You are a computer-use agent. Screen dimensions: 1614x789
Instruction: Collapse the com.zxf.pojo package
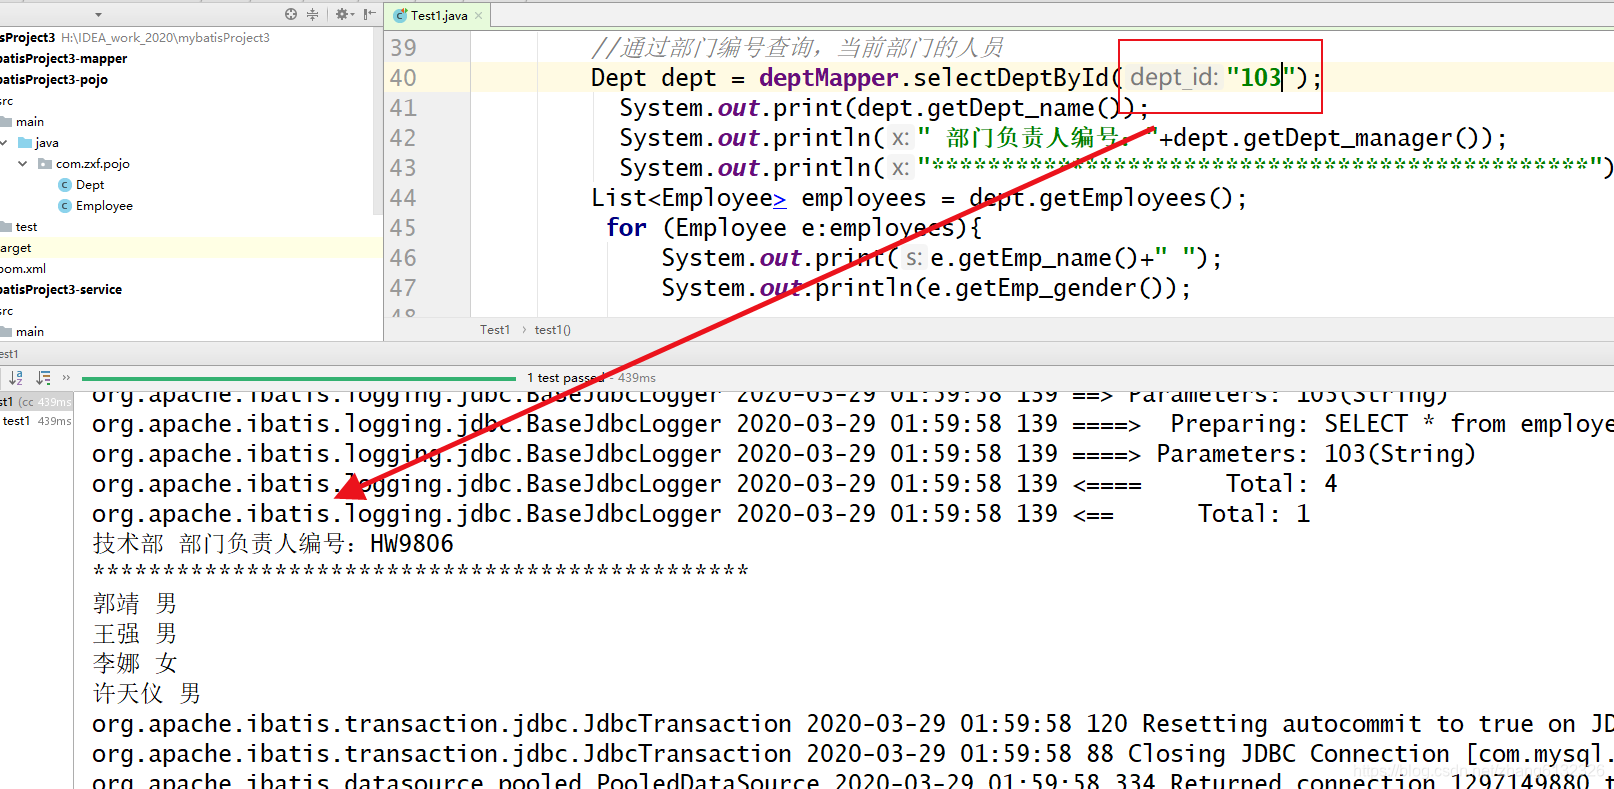[23, 164]
